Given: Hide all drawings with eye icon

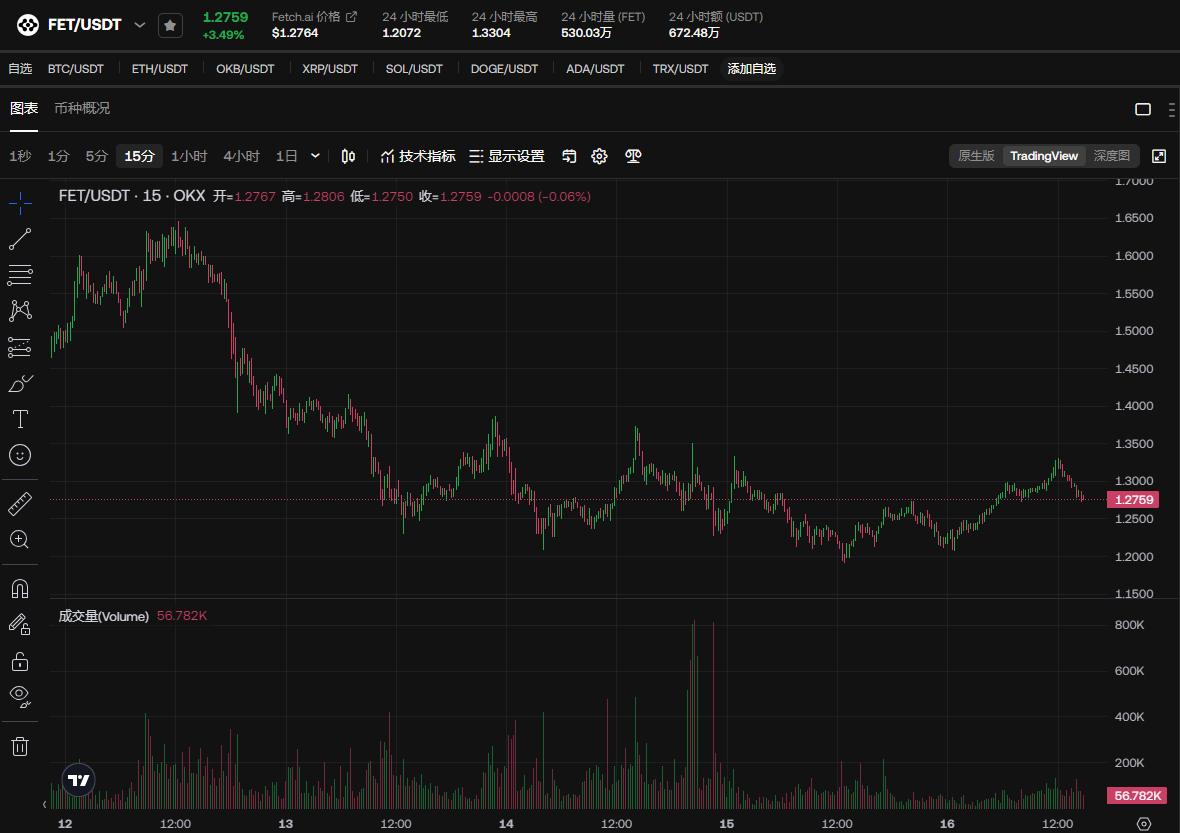Looking at the screenshot, I should [20, 695].
